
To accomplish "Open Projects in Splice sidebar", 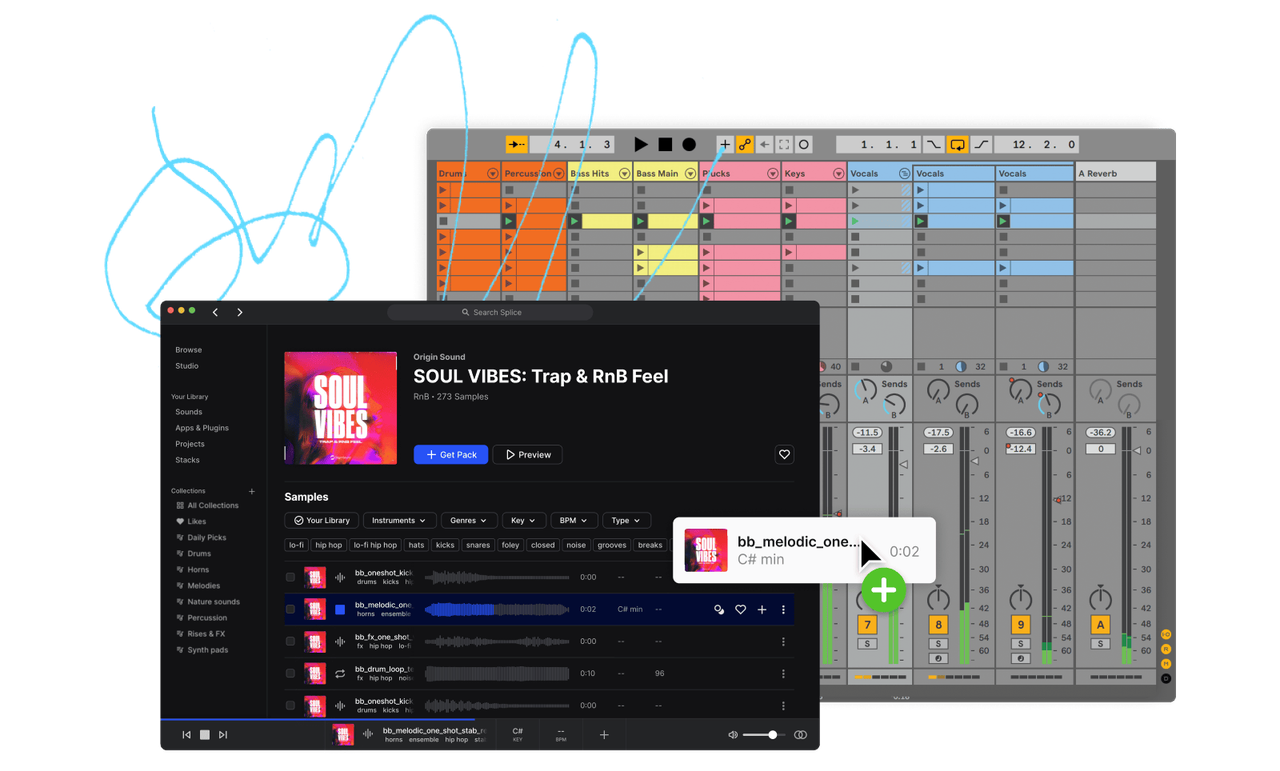I will point(190,444).
